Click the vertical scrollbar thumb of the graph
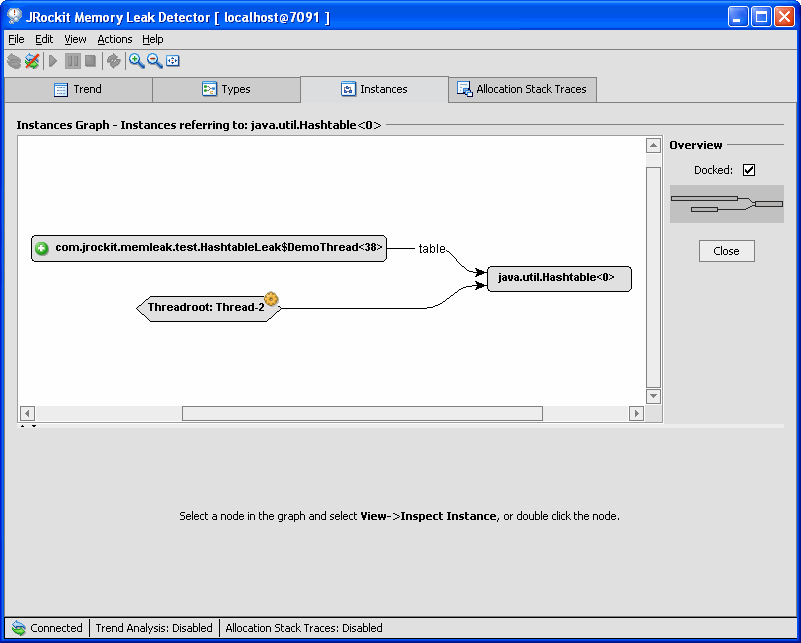Screen dimensions: 801x643 pos(653,277)
